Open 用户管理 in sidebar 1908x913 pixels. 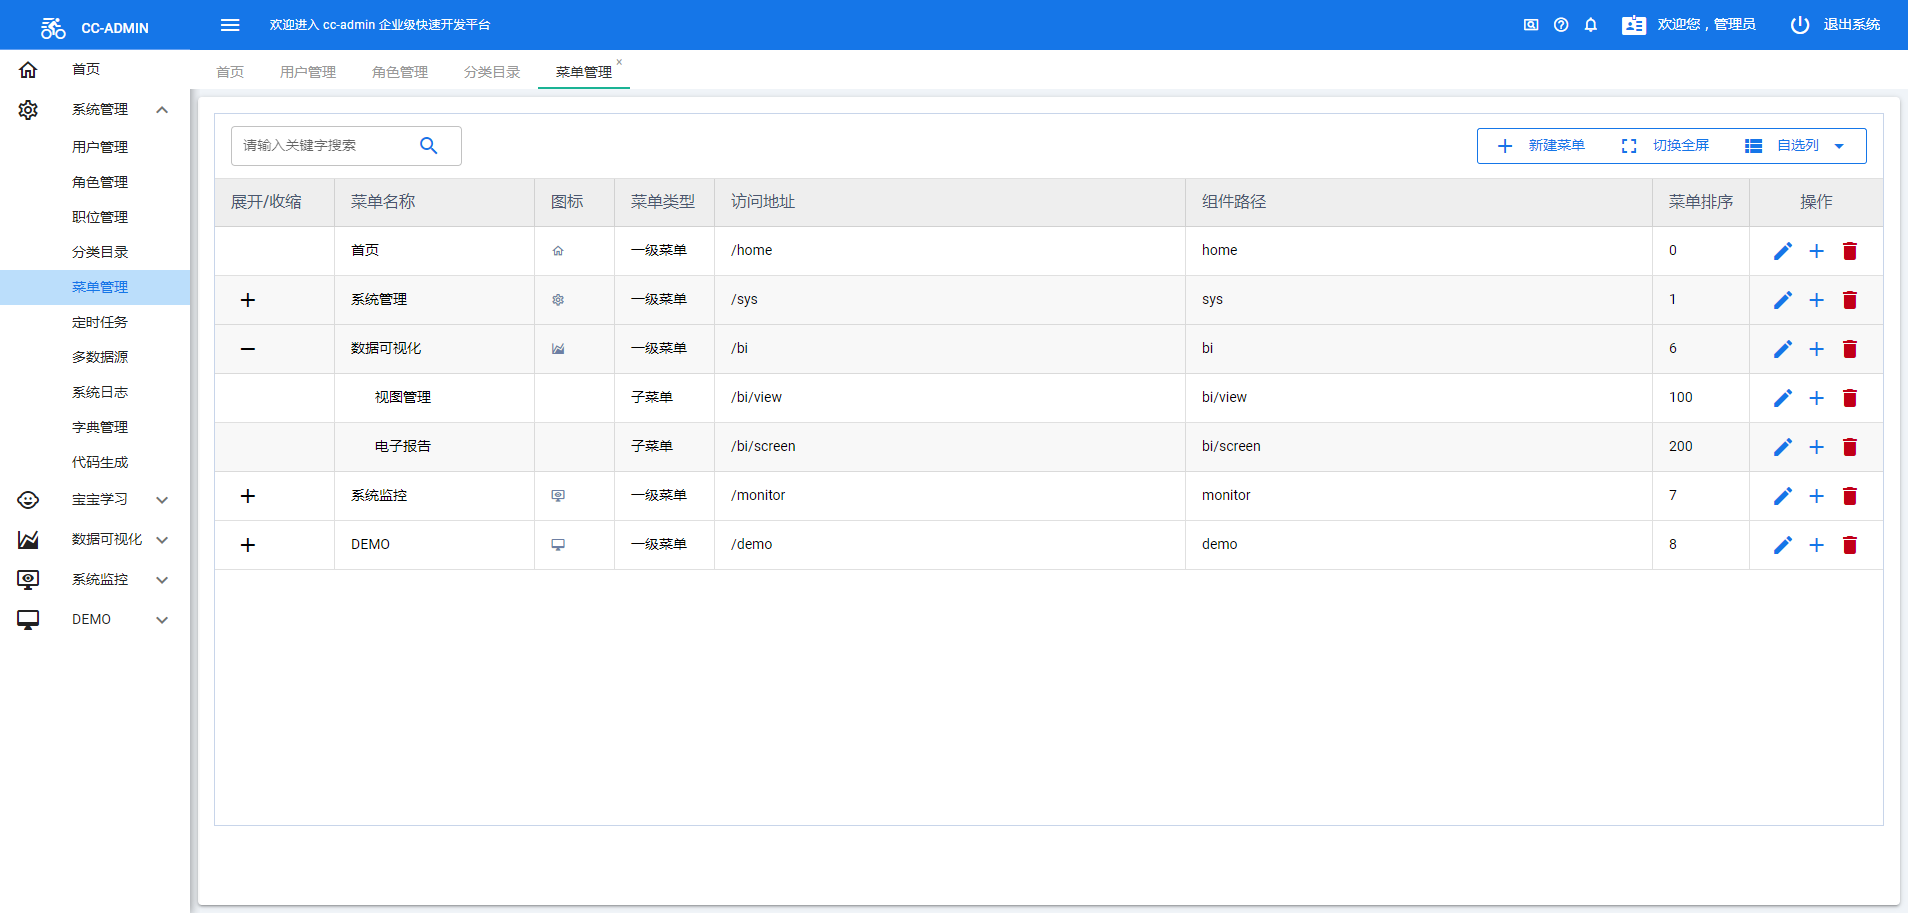pyautogui.click(x=100, y=147)
